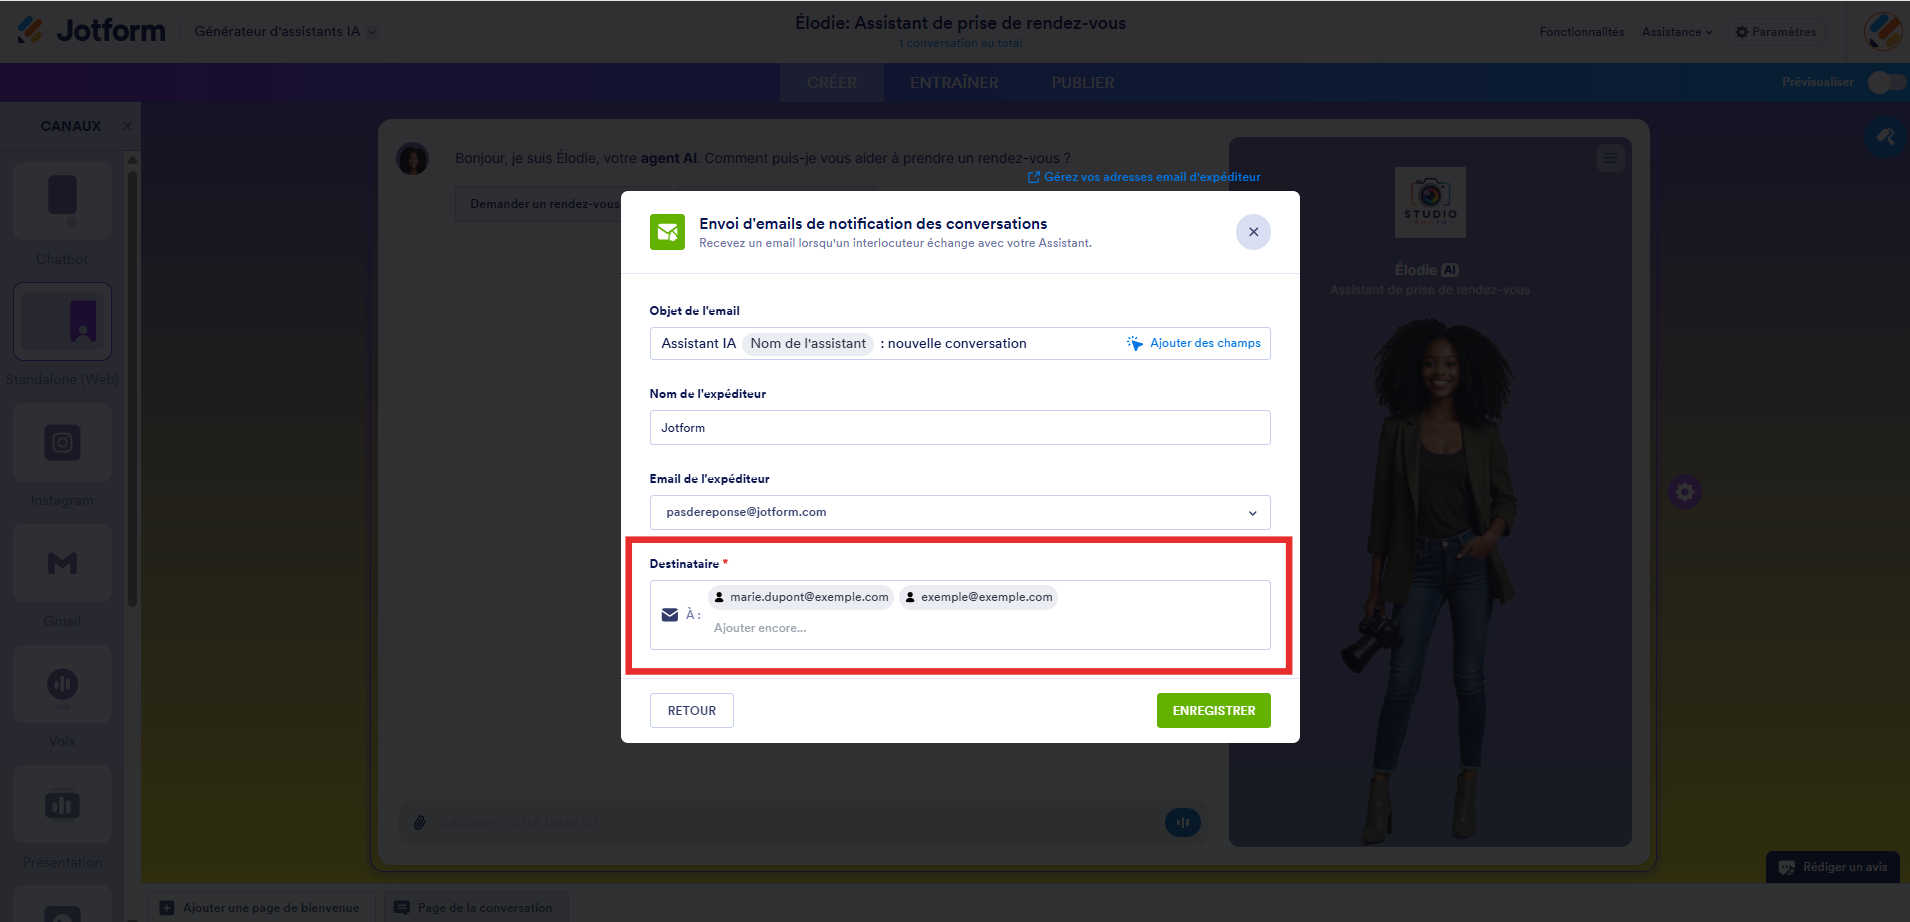
Task: Click the paint roller designer icon
Action: tap(1885, 137)
